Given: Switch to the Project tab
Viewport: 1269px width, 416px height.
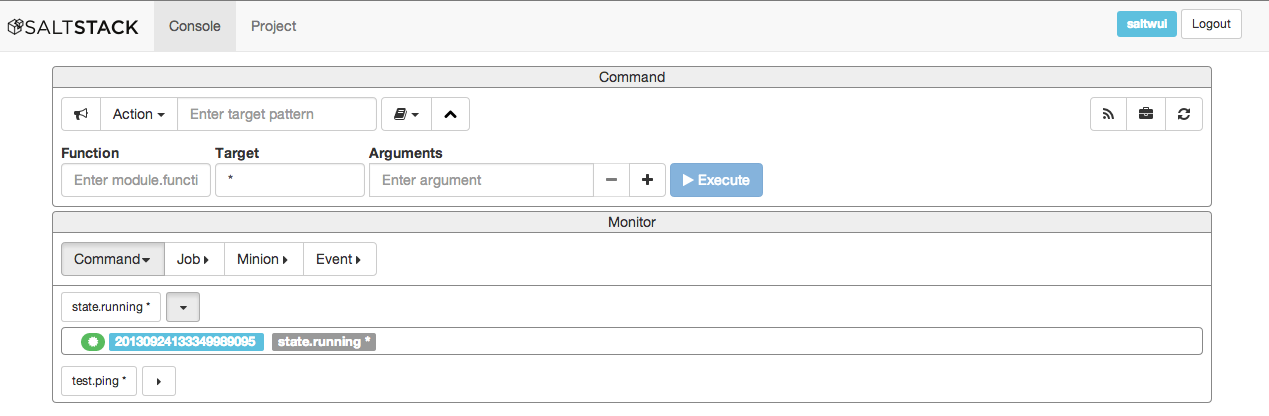Looking at the screenshot, I should pos(274,26).
